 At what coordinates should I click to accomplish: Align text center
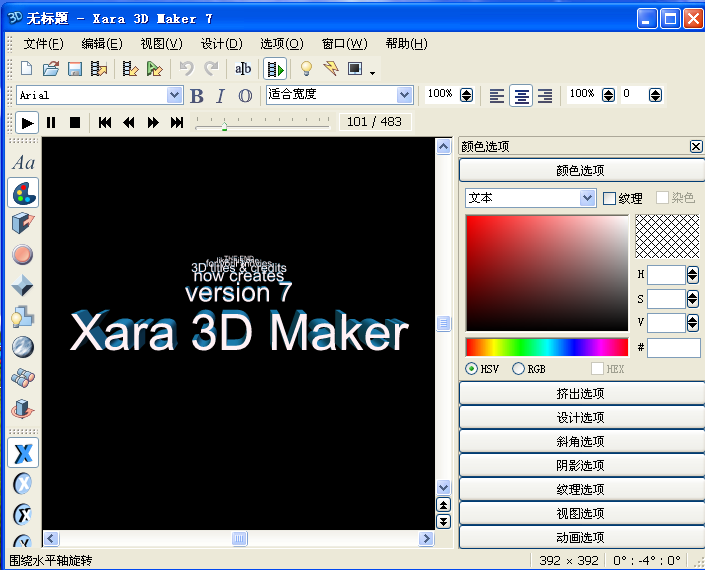click(521, 96)
